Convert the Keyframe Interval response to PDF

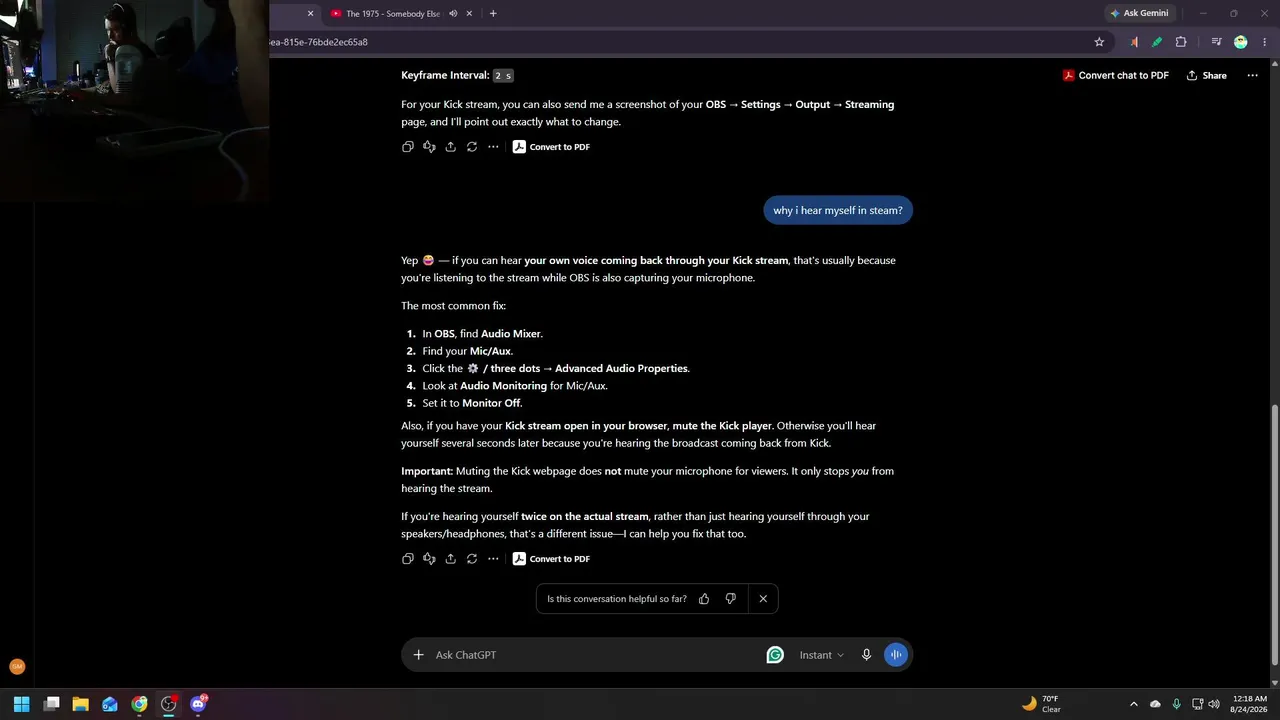[551, 147]
